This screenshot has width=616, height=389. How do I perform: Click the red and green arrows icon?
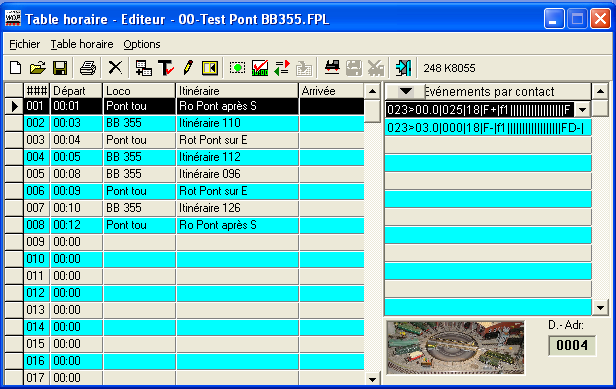pyautogui.click(x=282, y=68)
